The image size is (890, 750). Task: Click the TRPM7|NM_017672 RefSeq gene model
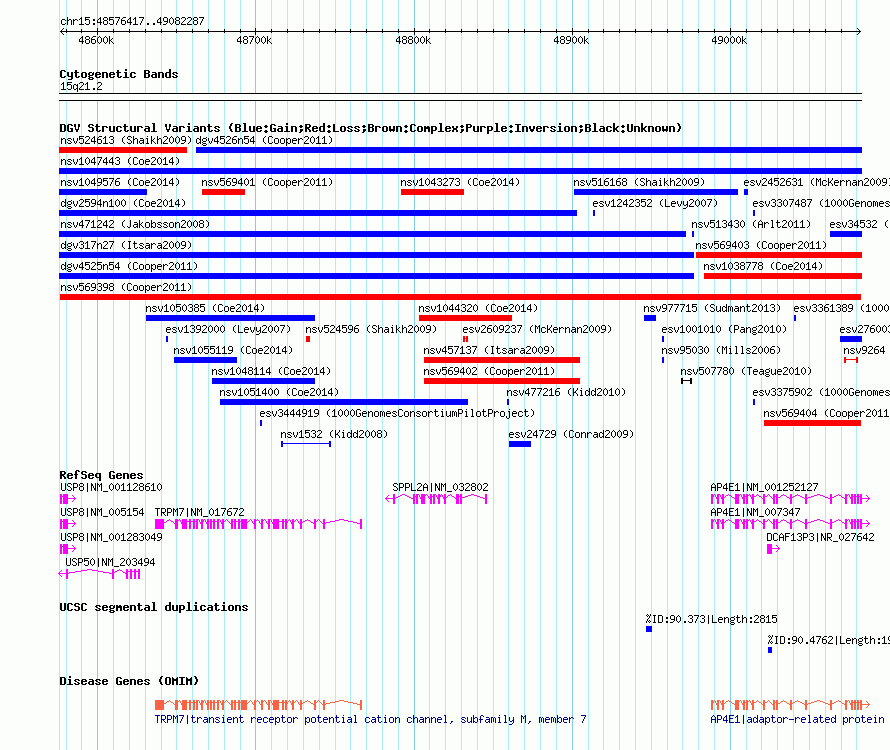coord(258,524)
